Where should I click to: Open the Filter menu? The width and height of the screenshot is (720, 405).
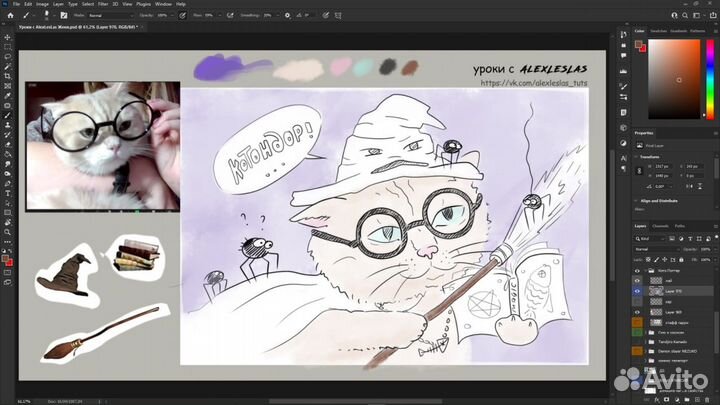tap(103, 4)
